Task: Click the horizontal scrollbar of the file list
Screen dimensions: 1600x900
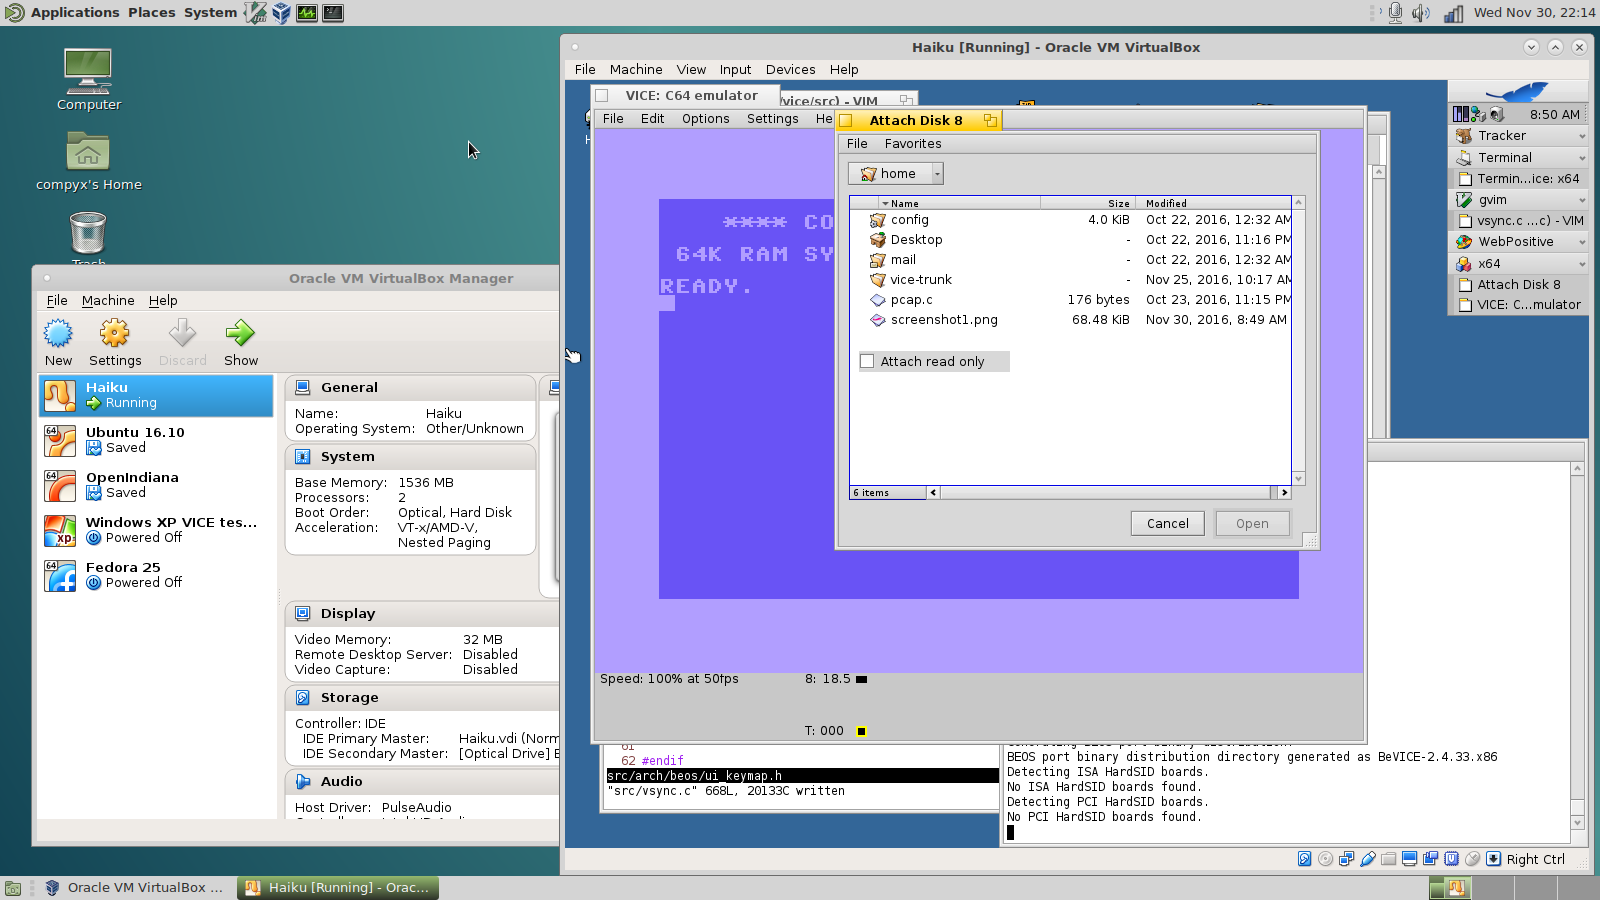Action: [x=1105, y=492]
